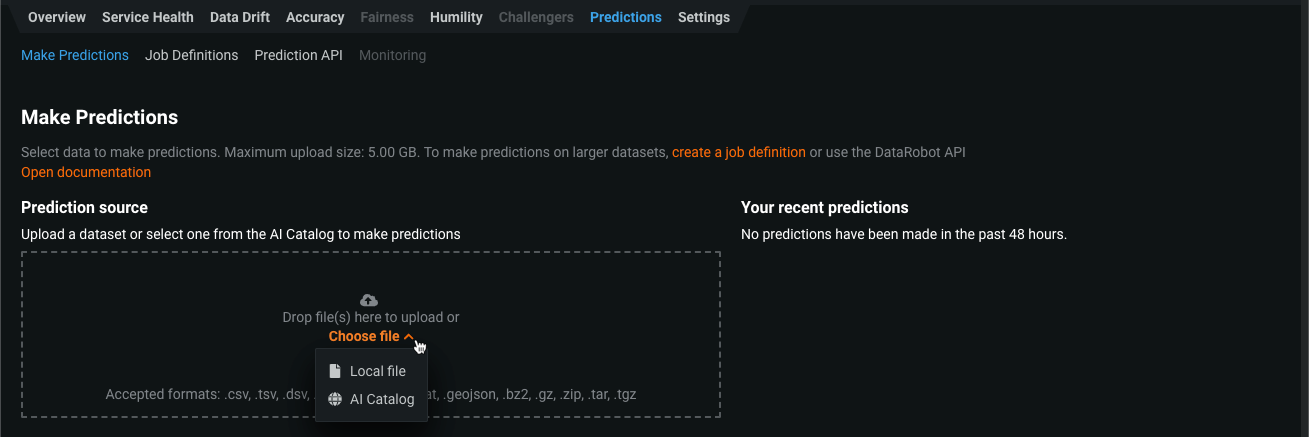
Task: Click the Open documentation link
Action: tap(86, 172)
